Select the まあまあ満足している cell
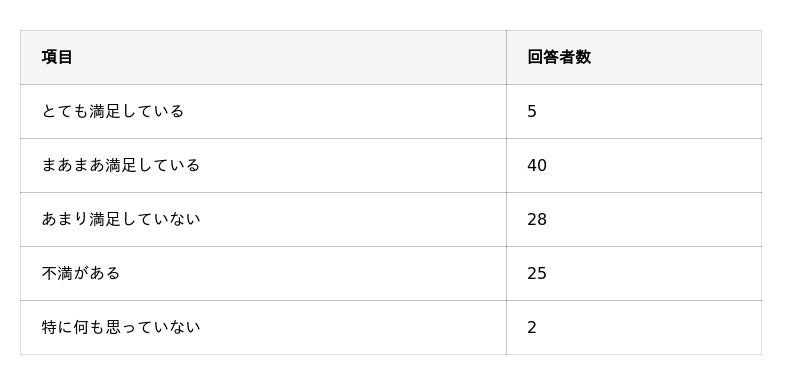The height and width of the screenshot is (385, 800). 263,165
